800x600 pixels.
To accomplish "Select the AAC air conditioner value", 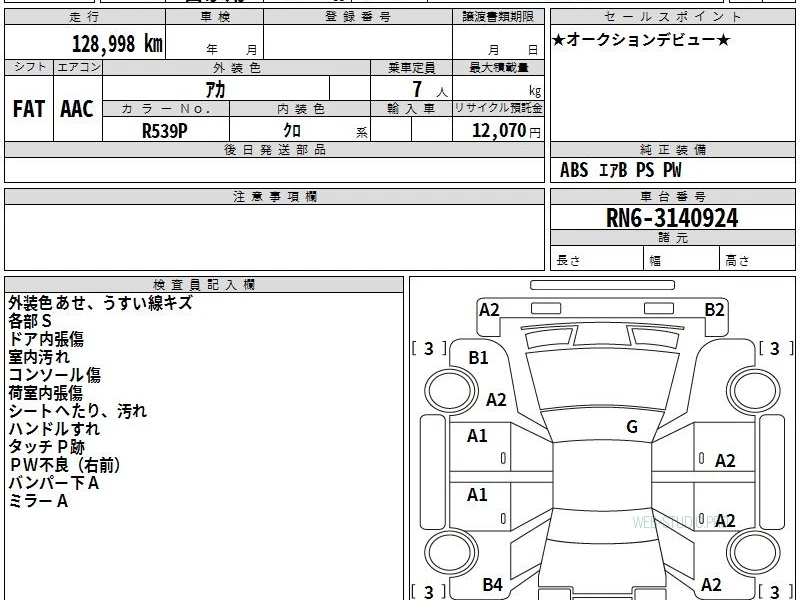I will [x=77, y=109].
